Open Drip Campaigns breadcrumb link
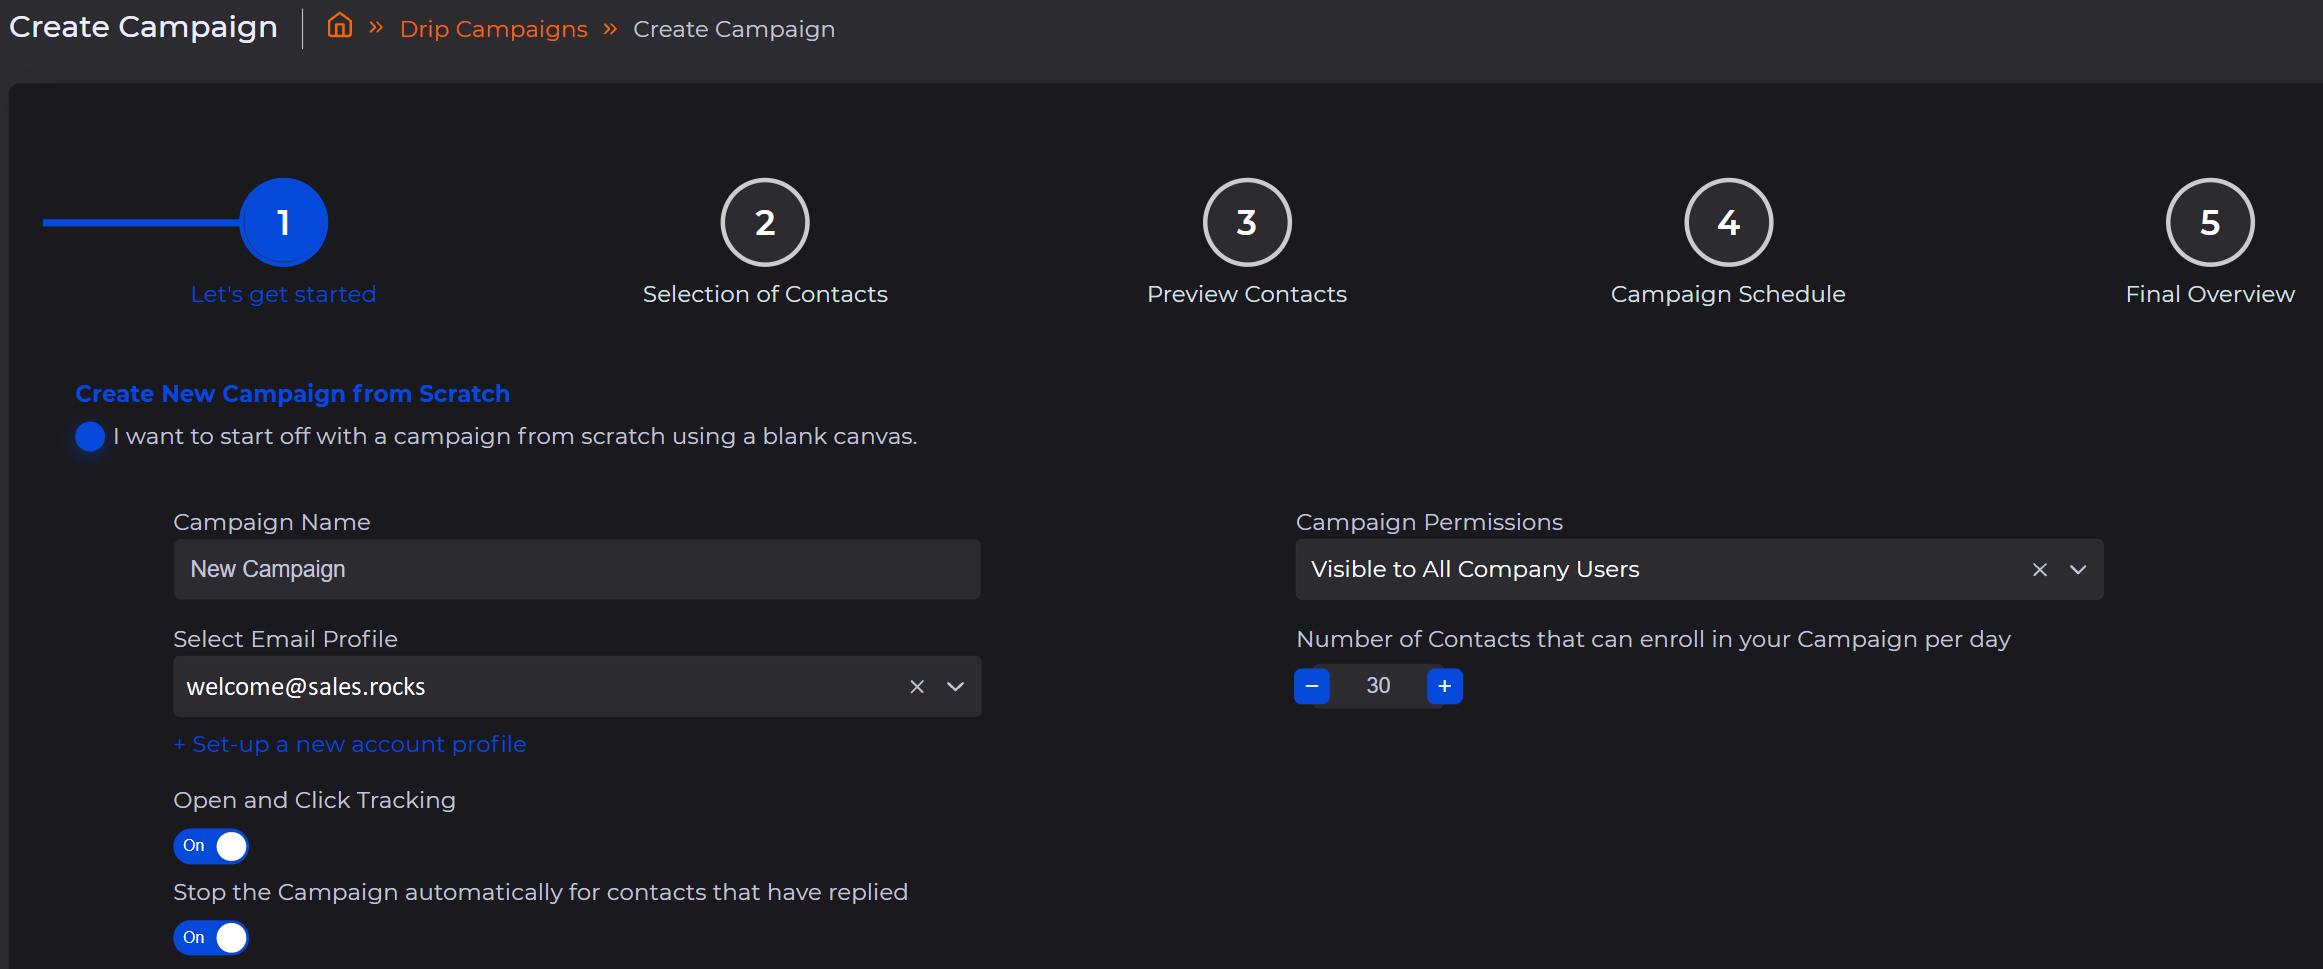This screenshot has height=969, width=2323. pos(493,29)
